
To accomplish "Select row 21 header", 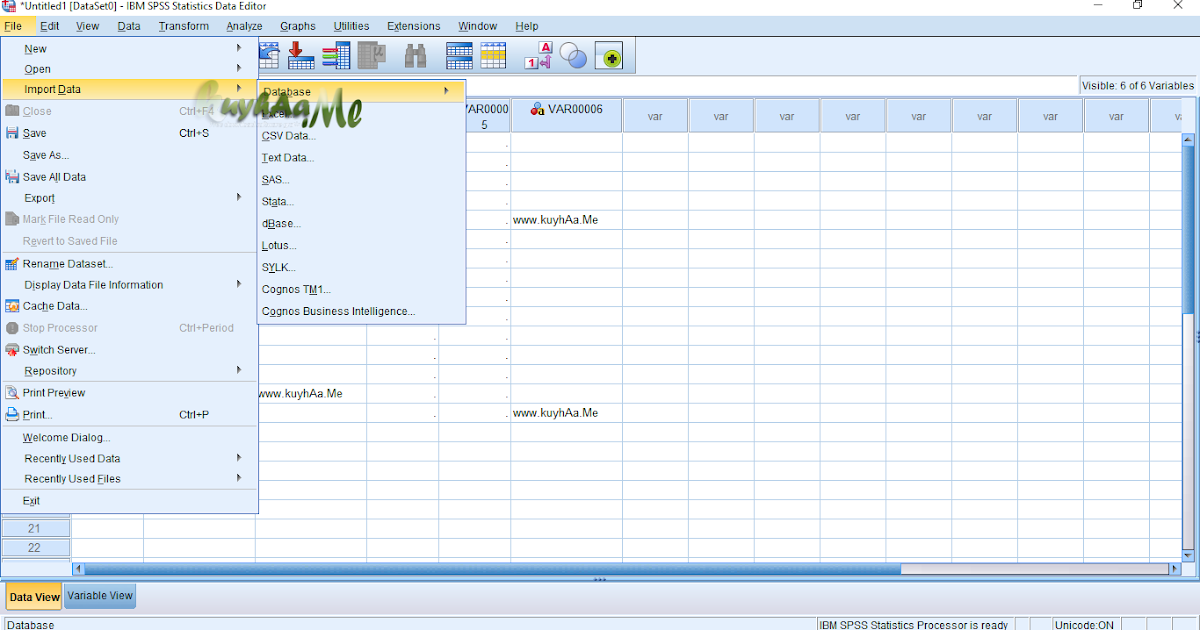I will coord(34,528).
